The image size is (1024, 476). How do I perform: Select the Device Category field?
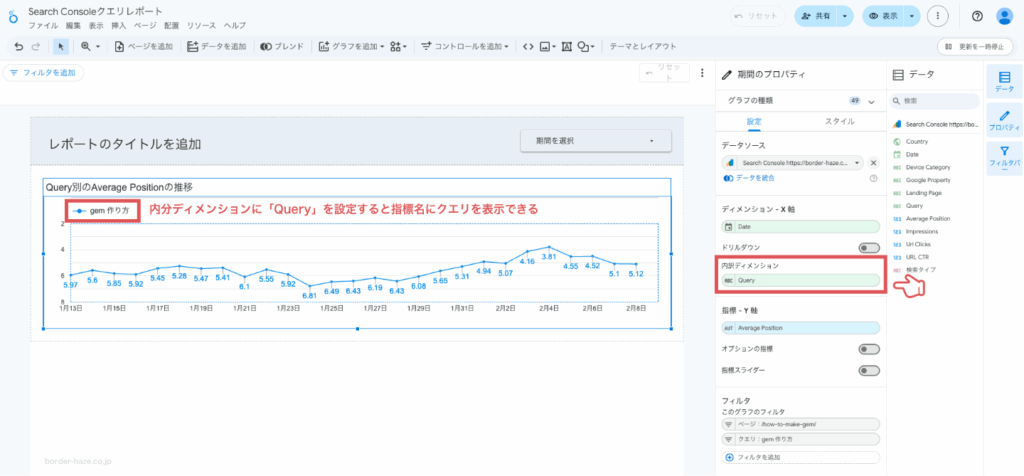[928, 167]
